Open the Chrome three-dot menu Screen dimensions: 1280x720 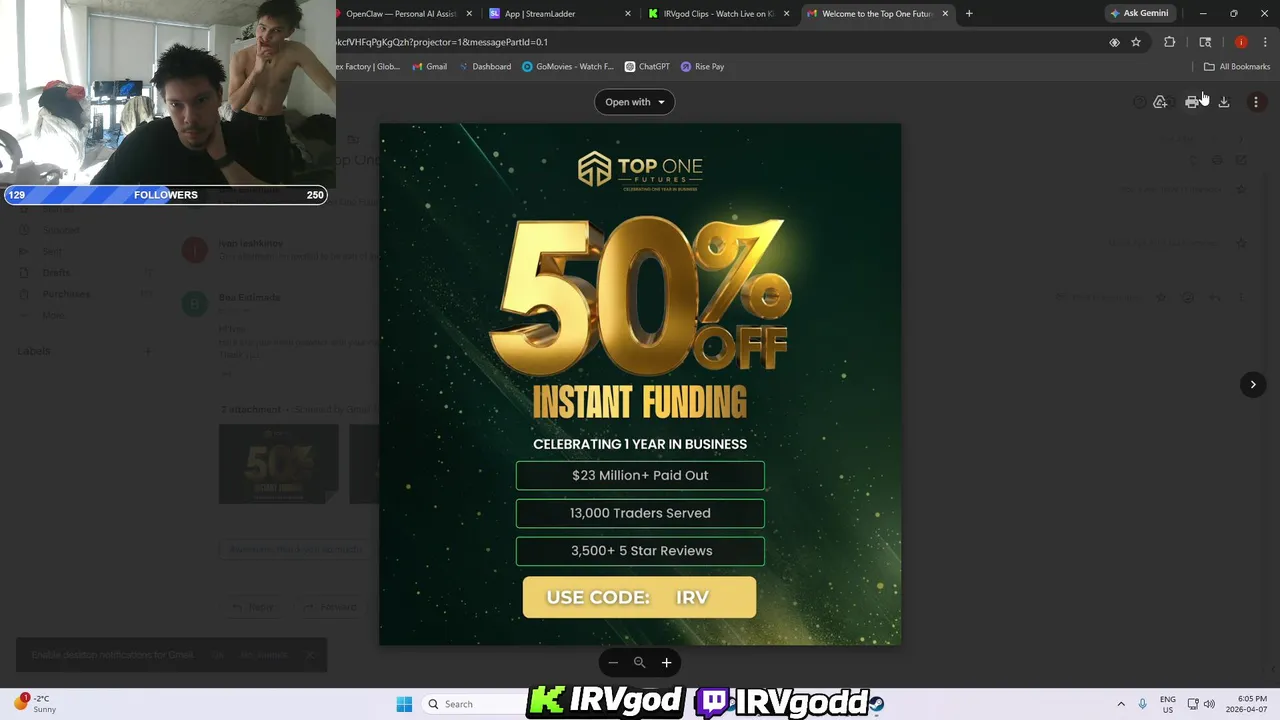tap(1265, 42)
